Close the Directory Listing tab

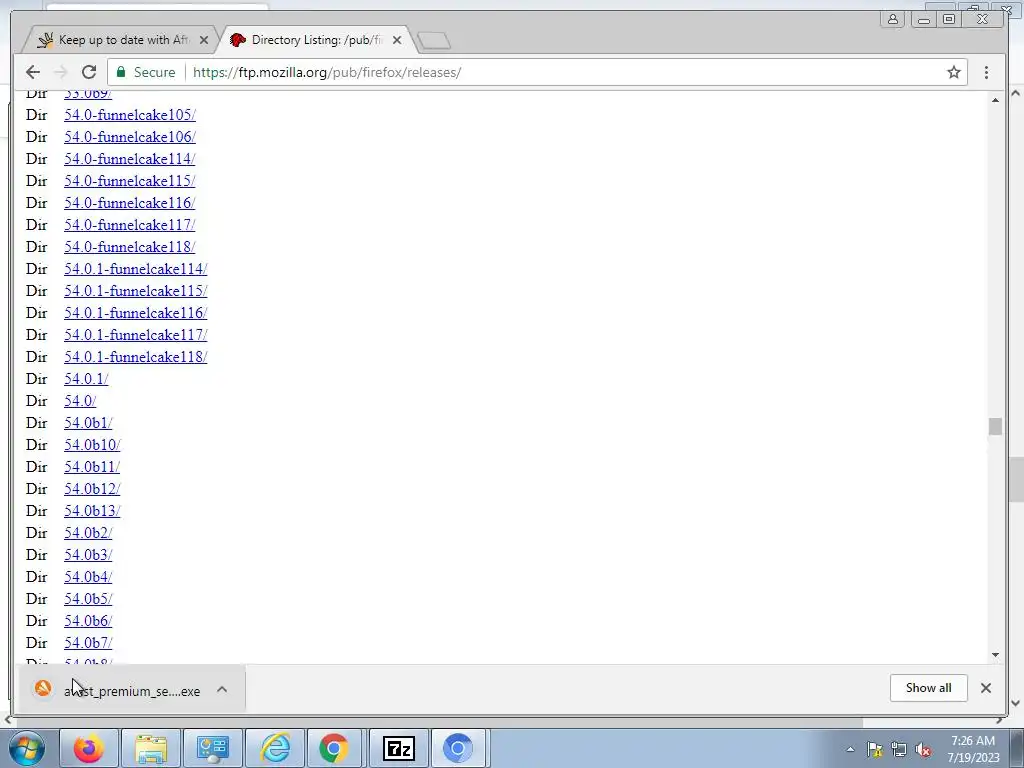(x=396, y=40)
